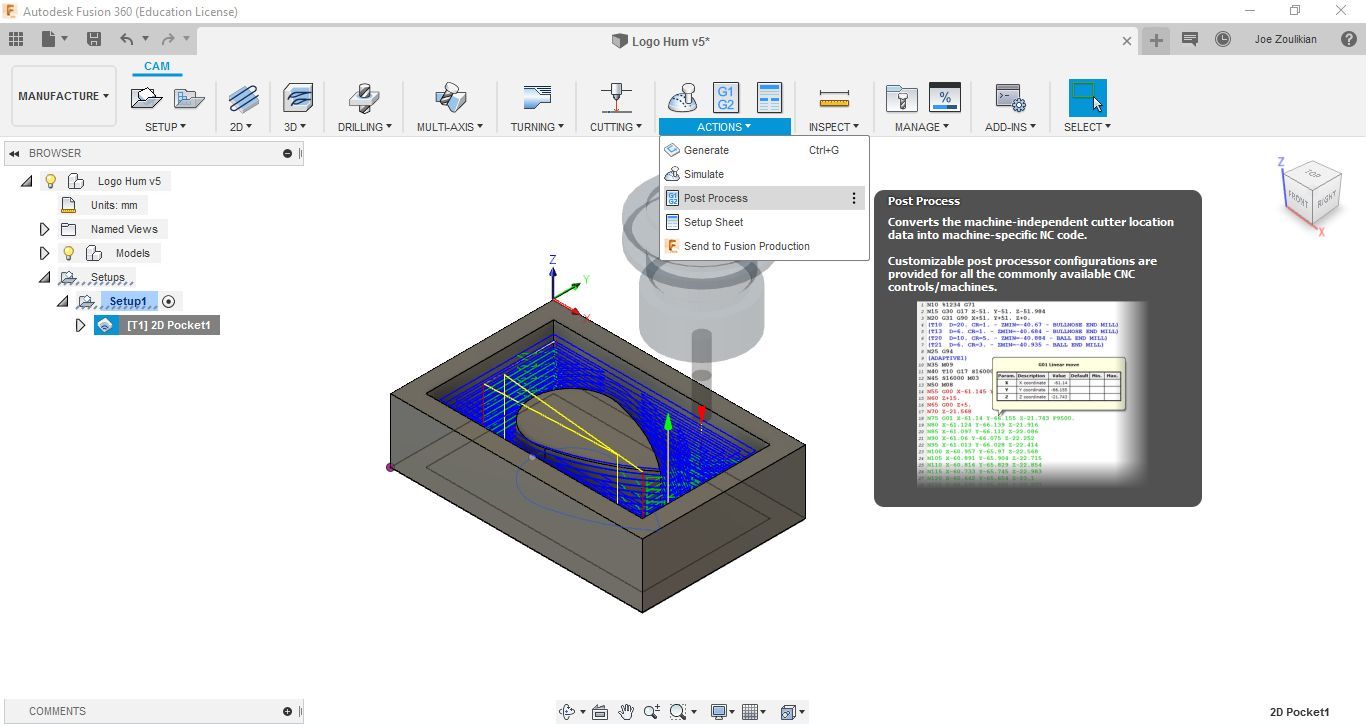Toggle the Setup1 activate radio button
Screen dimensions: 1366x727
click(168, 301)
